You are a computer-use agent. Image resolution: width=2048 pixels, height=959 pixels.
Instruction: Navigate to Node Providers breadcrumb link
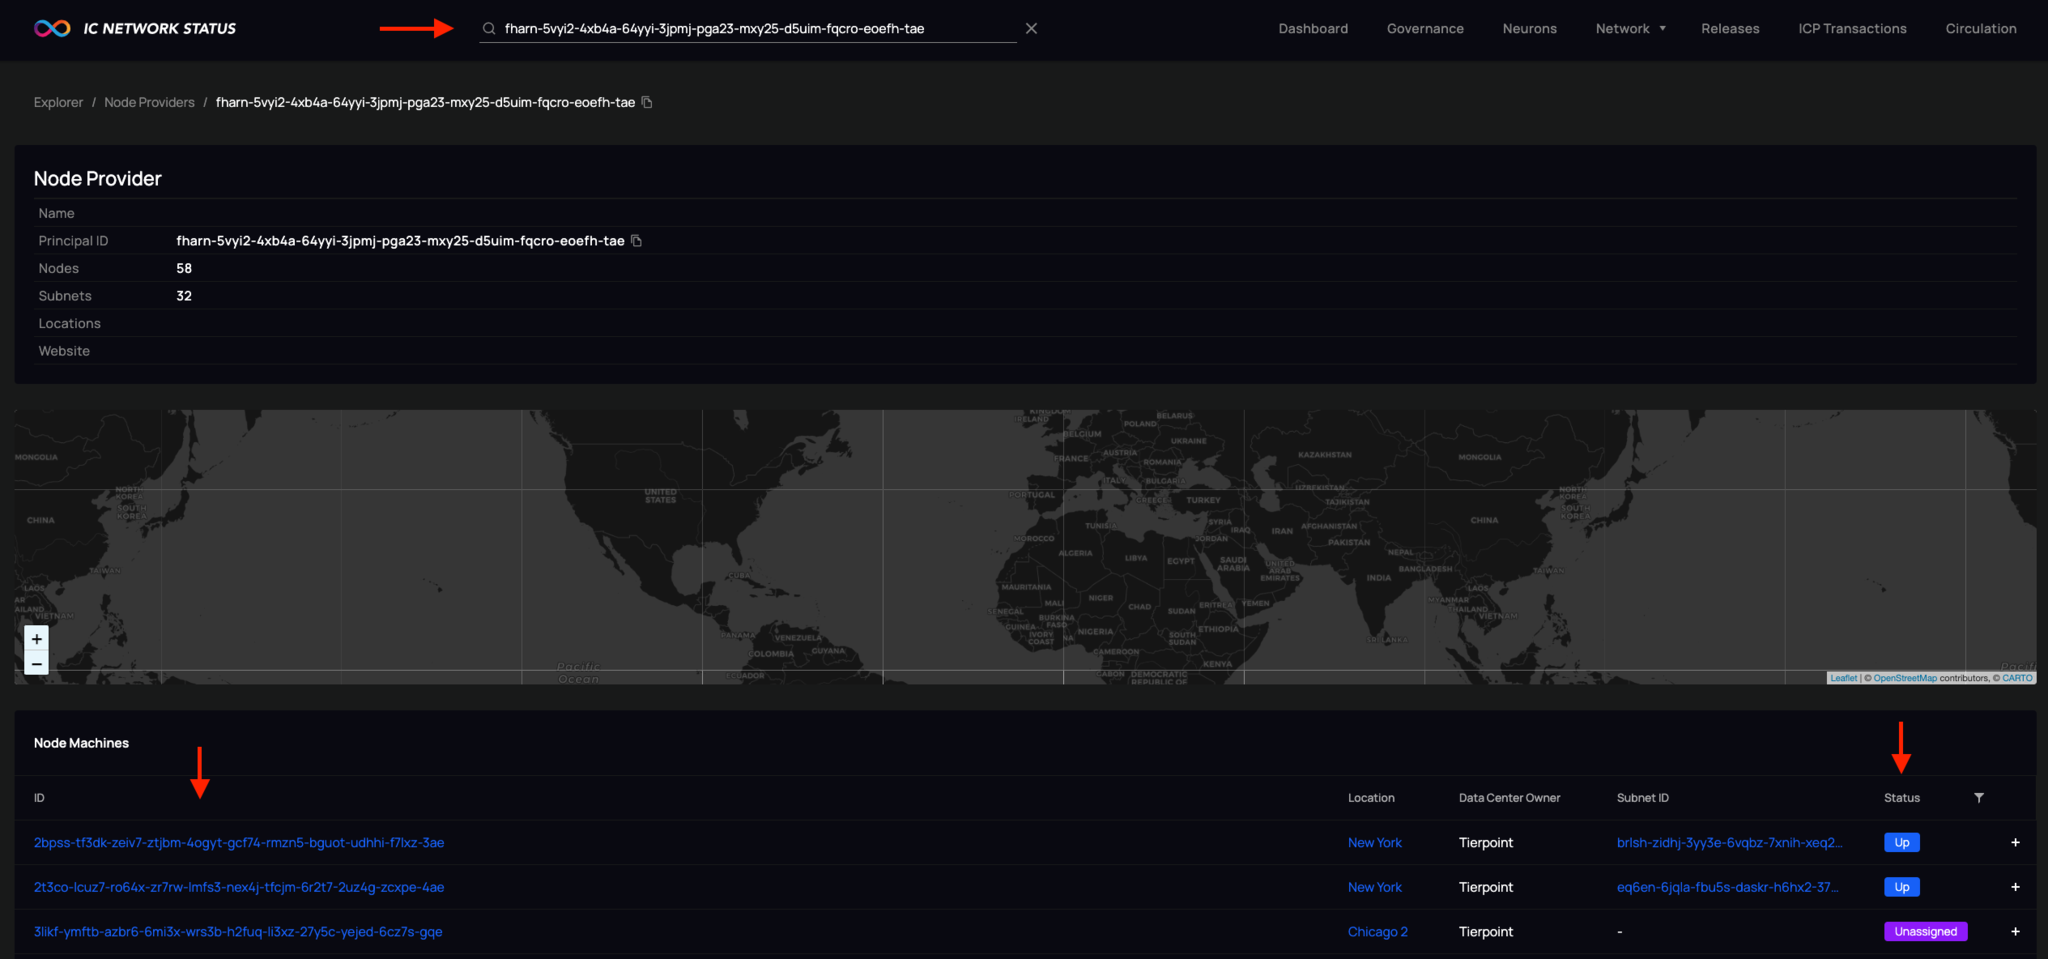pos(149,102)
